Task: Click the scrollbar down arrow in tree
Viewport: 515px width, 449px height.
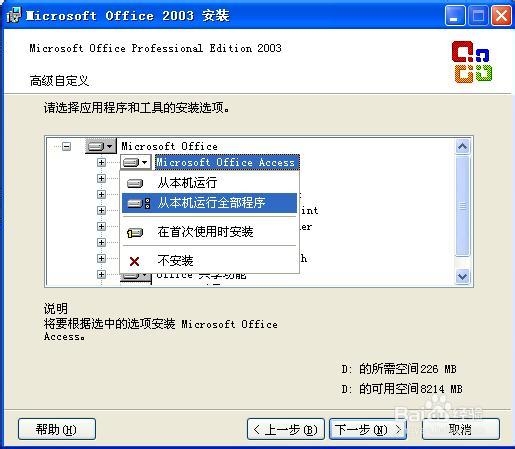Action: 463,276
